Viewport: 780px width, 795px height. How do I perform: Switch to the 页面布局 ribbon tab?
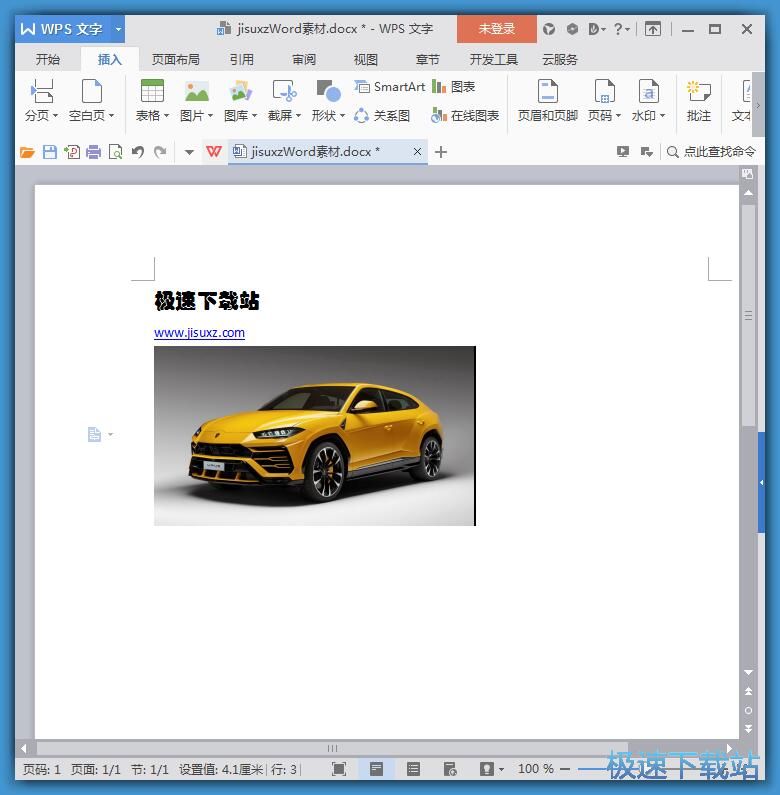(175, 60)
